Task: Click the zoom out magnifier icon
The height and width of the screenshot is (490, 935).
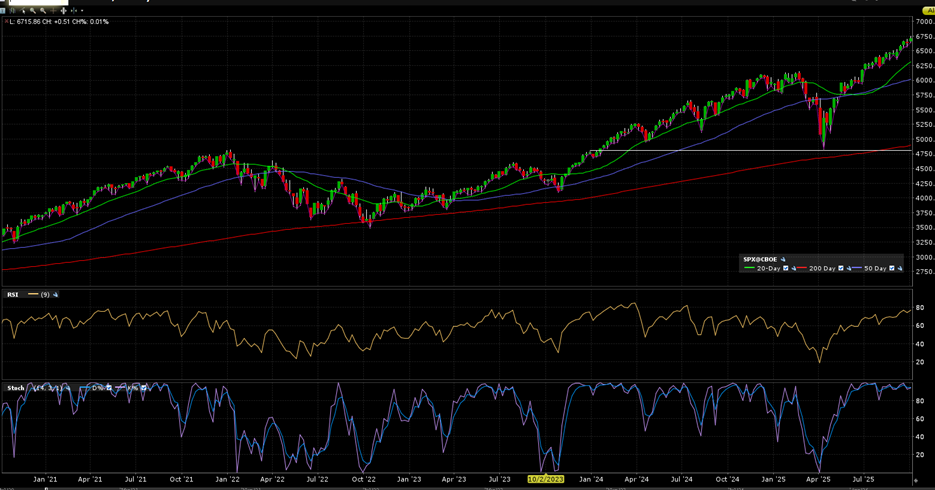Action: (x=43, y=11)
